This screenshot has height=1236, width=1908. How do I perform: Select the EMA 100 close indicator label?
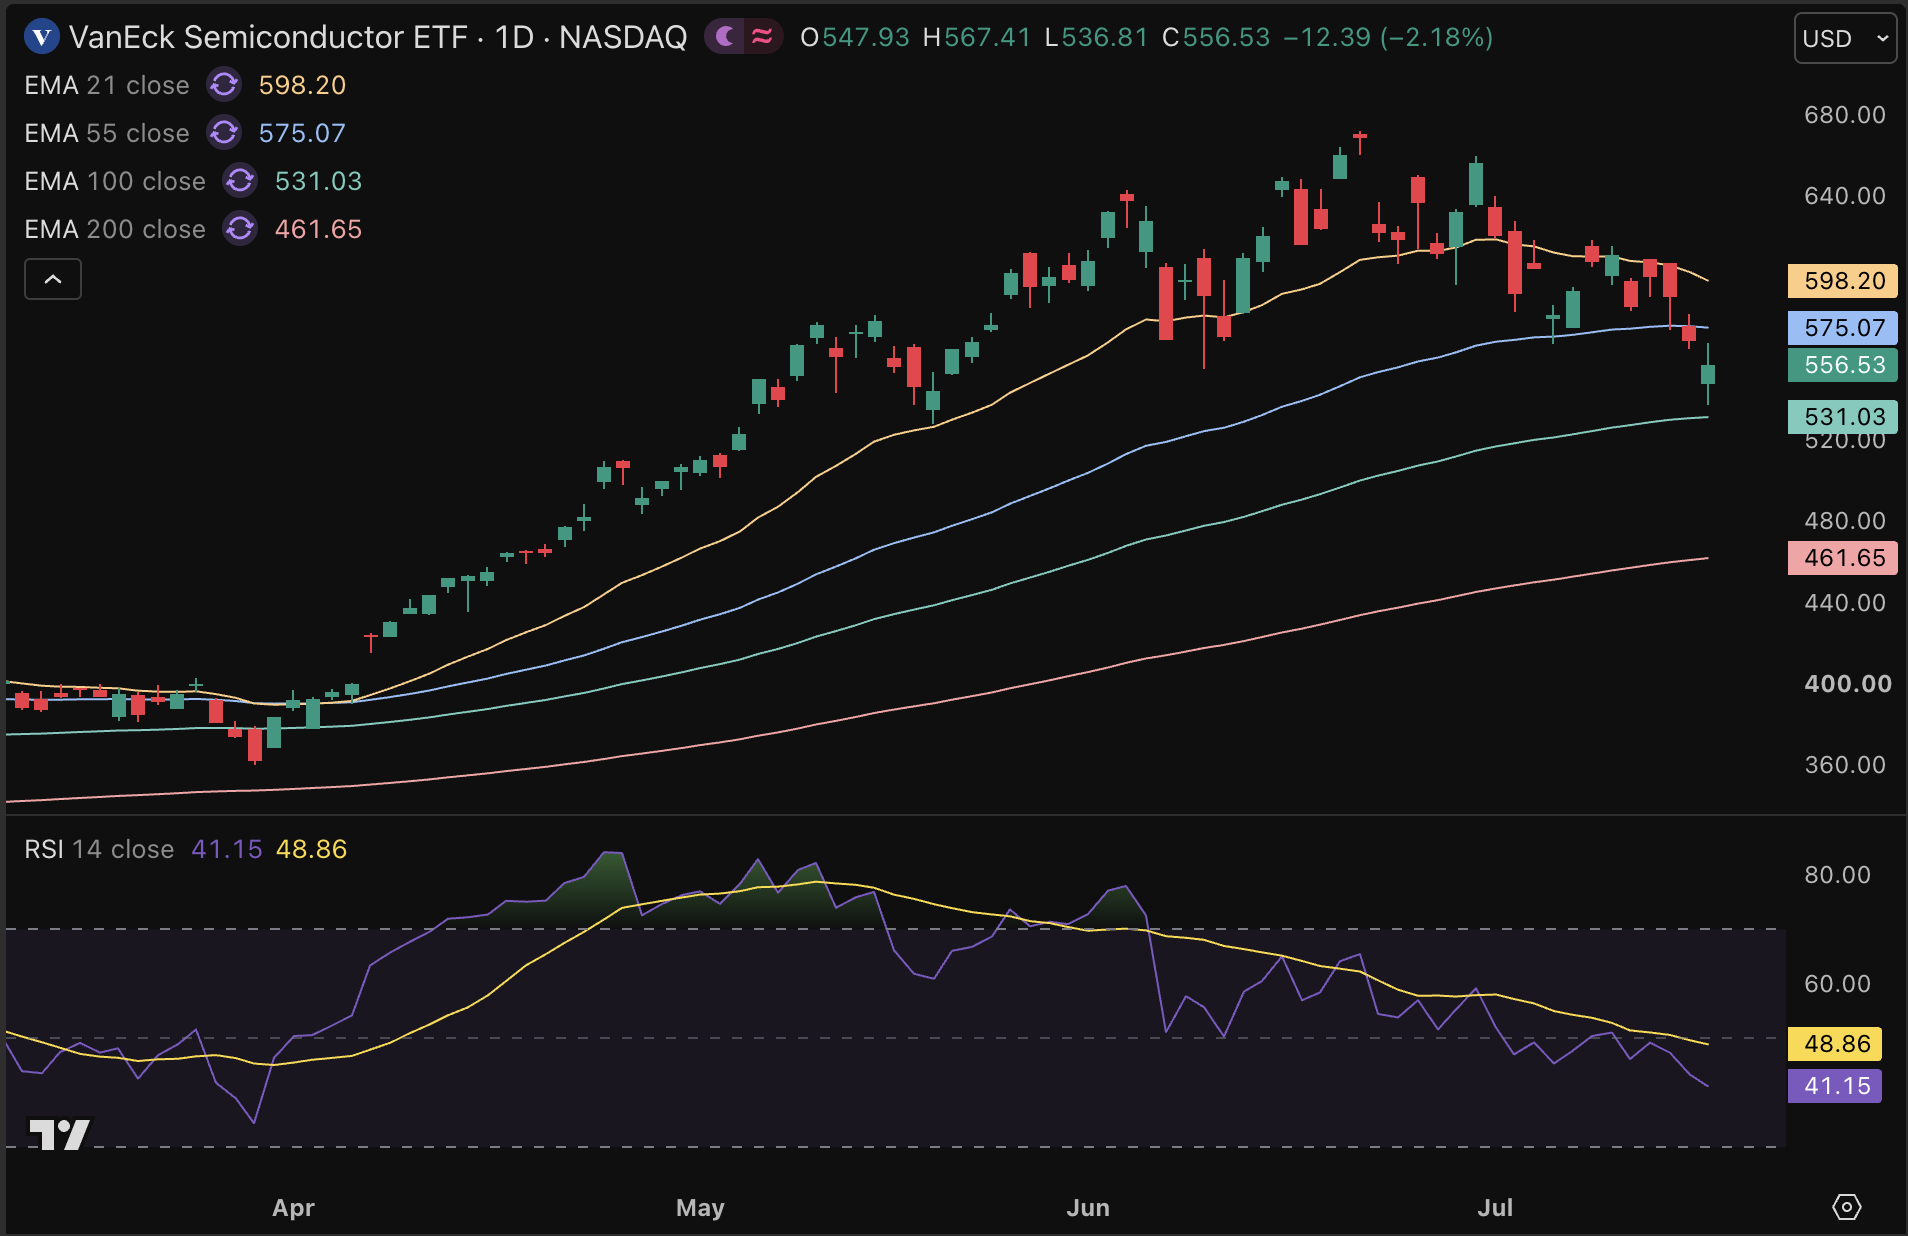(115, 181)
